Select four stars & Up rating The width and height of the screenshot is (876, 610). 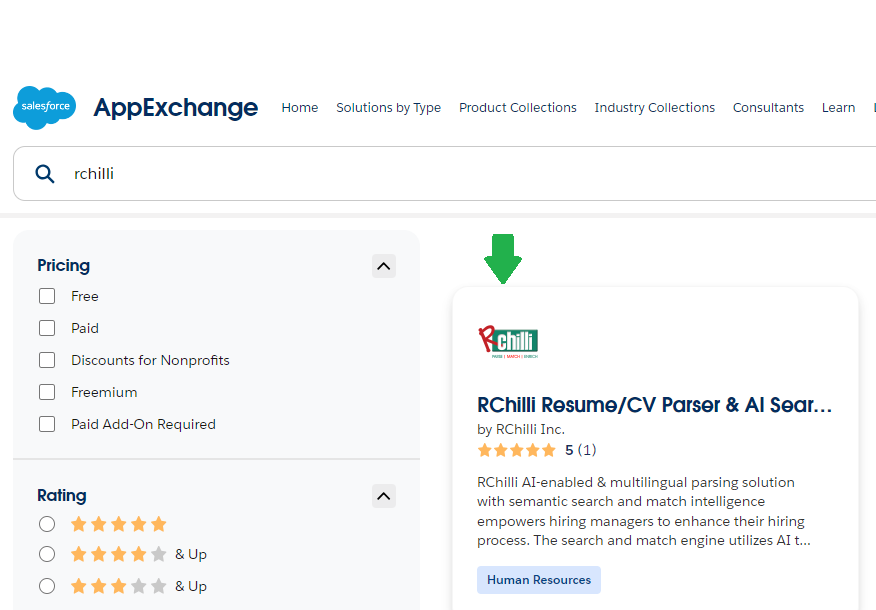[x=47, y=554]
